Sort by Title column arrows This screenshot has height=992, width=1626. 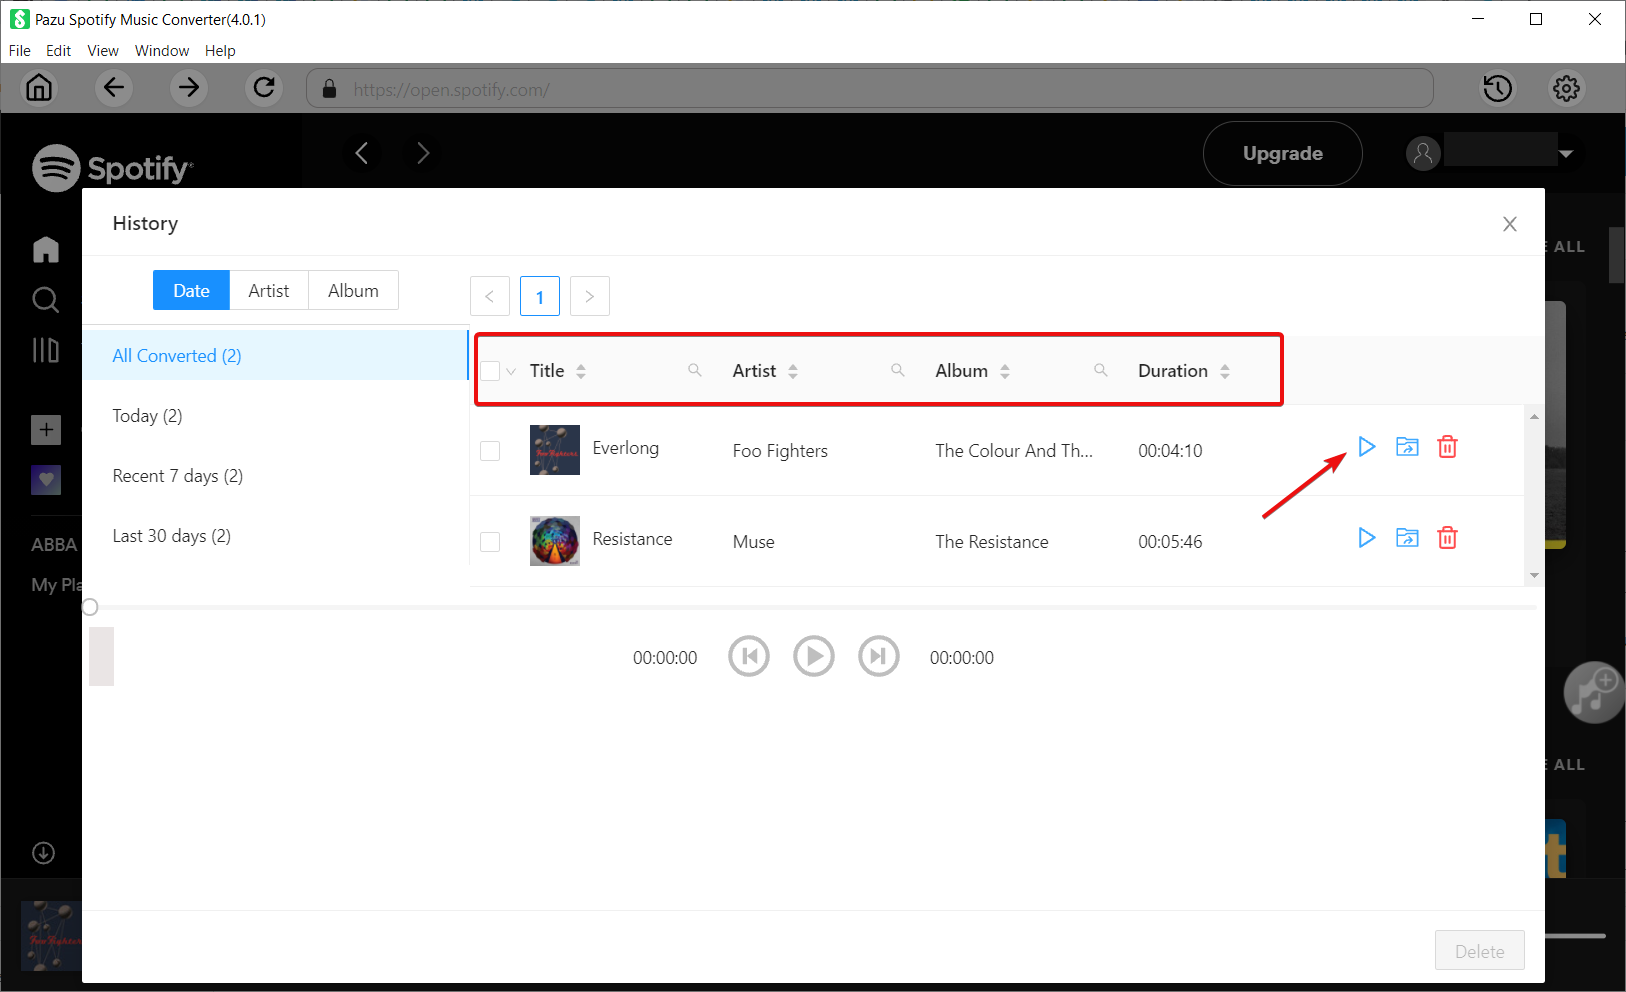(x=581, y=371)
